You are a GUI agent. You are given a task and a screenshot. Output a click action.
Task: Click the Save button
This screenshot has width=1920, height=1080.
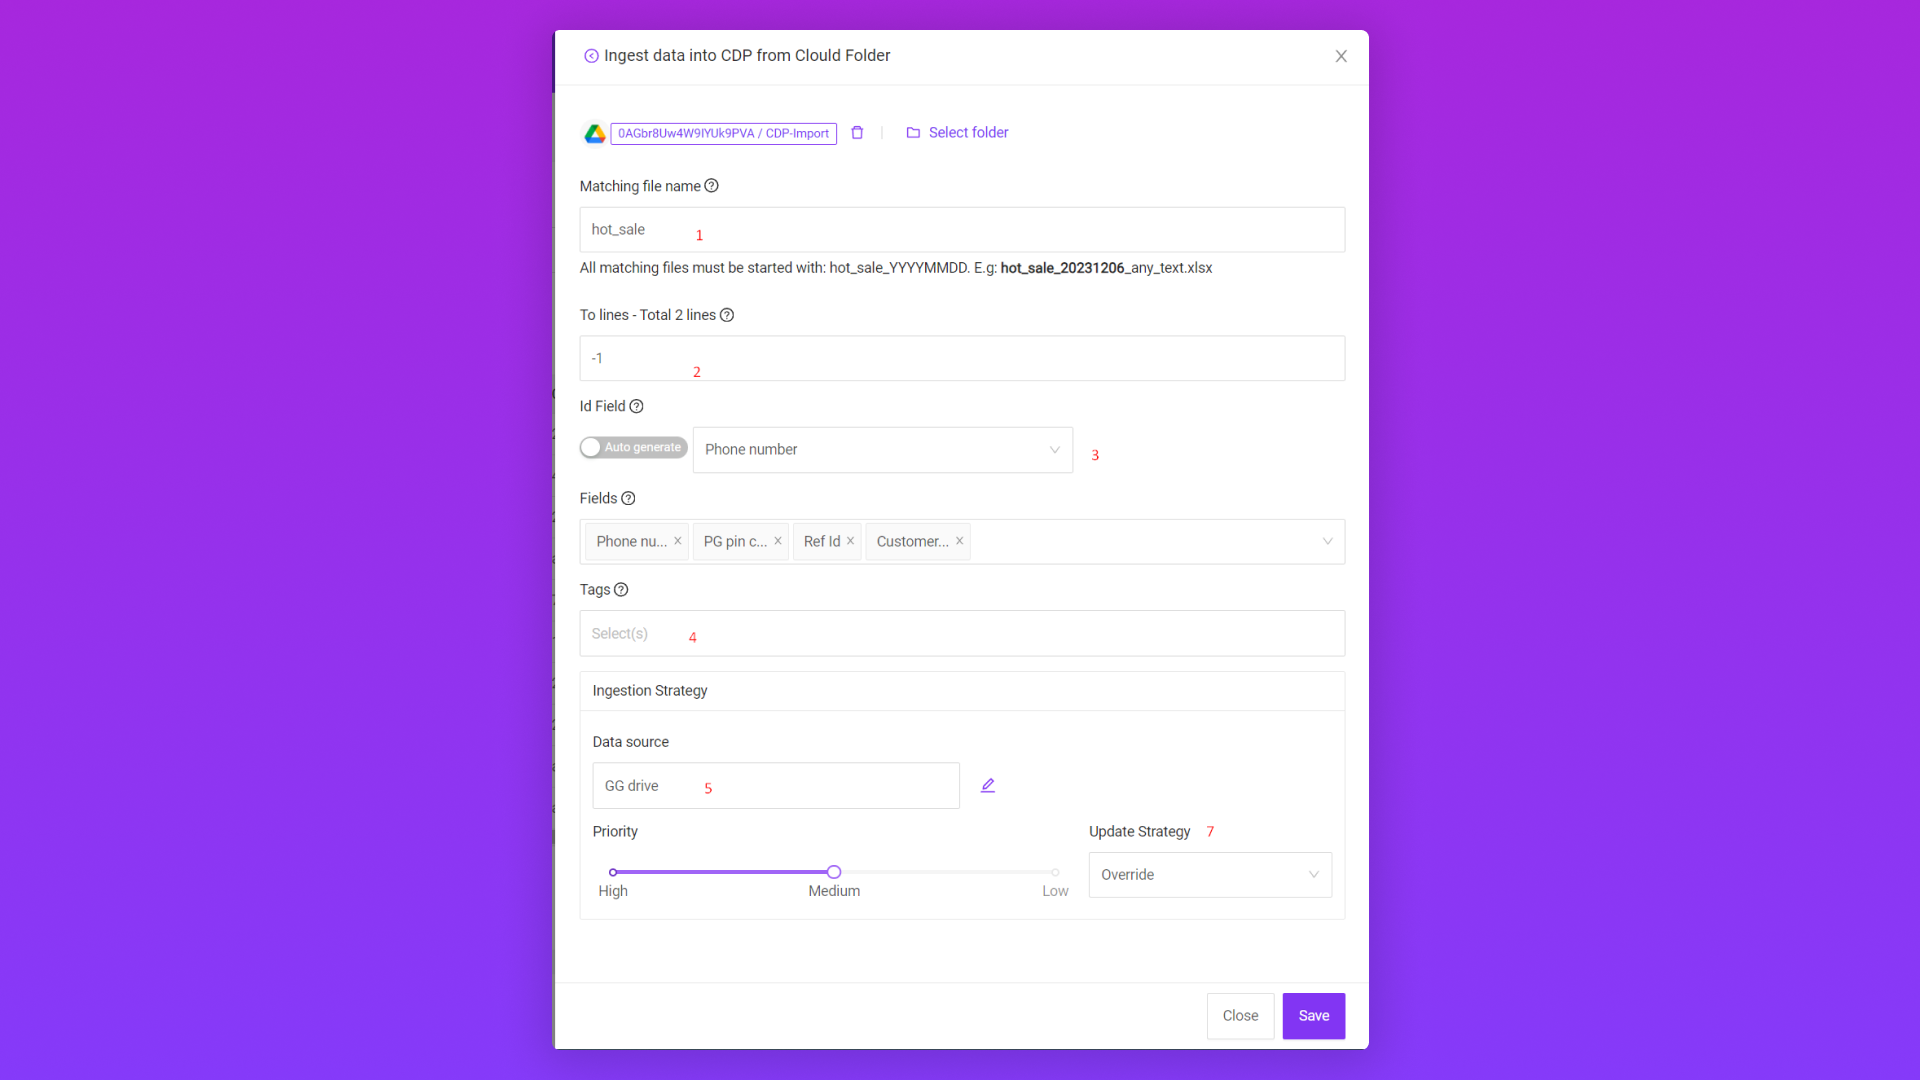click(1313, 1016)
